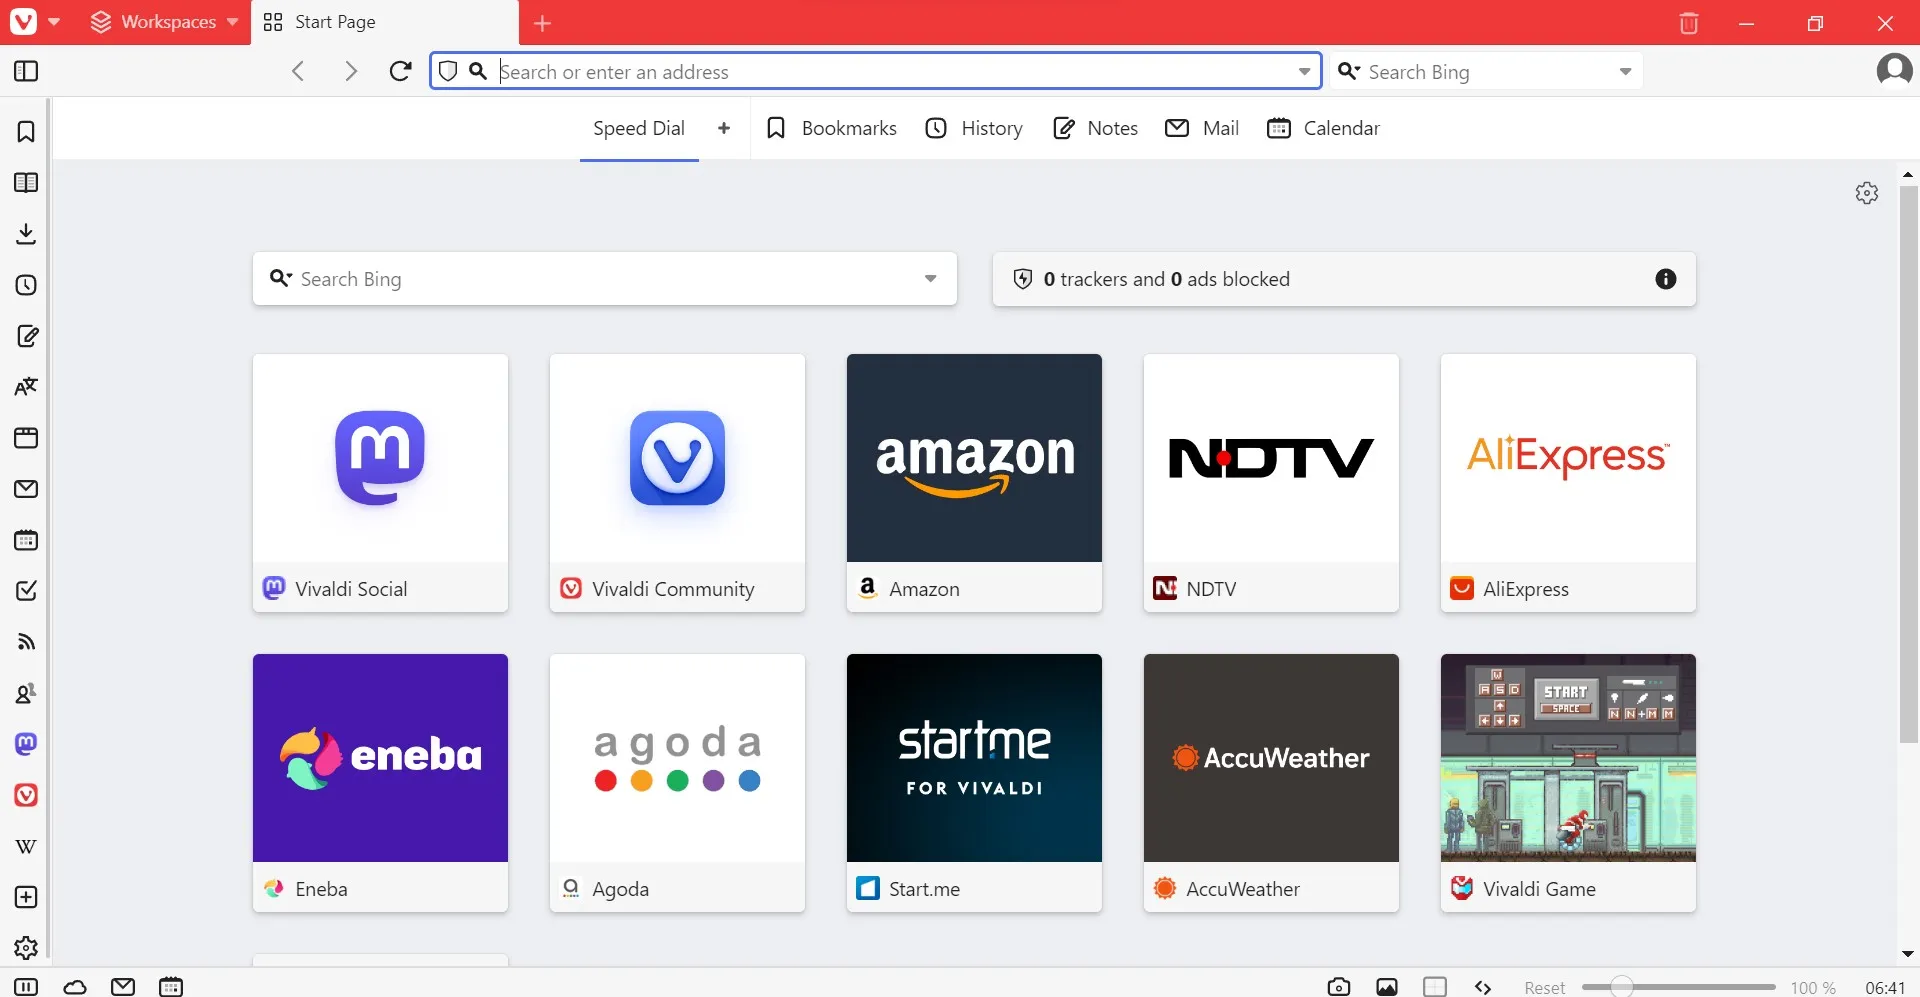
Task: Capture a page screenshot
Action: [1339, 987]
